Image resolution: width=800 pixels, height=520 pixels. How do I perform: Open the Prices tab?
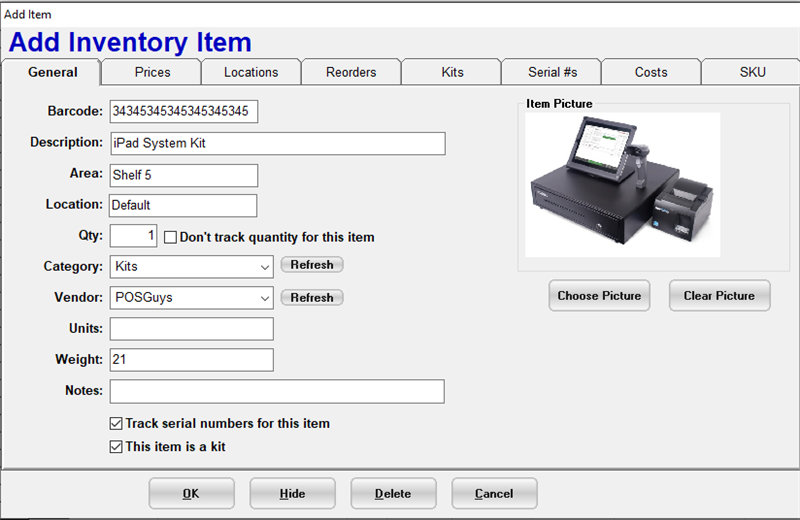coord(152,72)
